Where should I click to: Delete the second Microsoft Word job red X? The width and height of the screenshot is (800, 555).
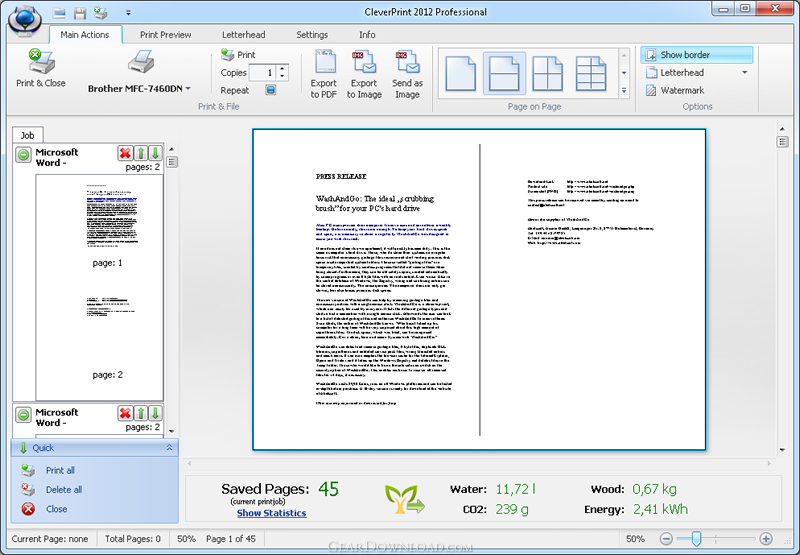[125, 413]
